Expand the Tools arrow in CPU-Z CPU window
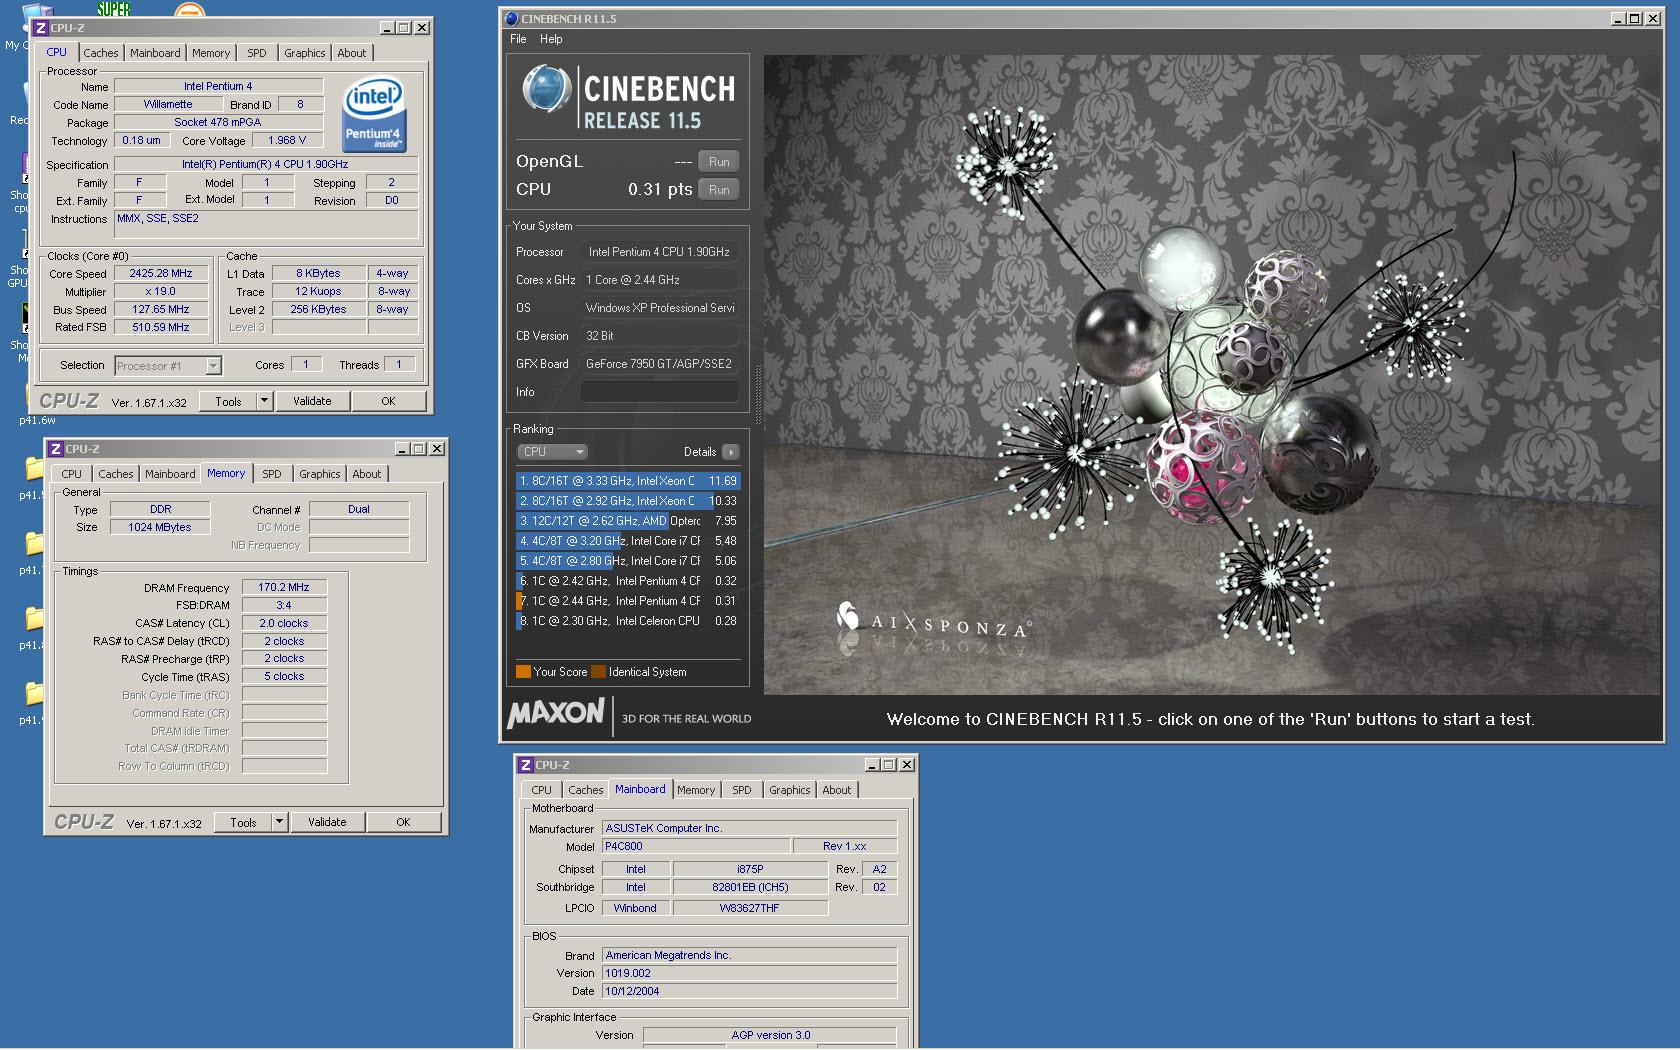The image size is (1680, 1050). (265, 401)
